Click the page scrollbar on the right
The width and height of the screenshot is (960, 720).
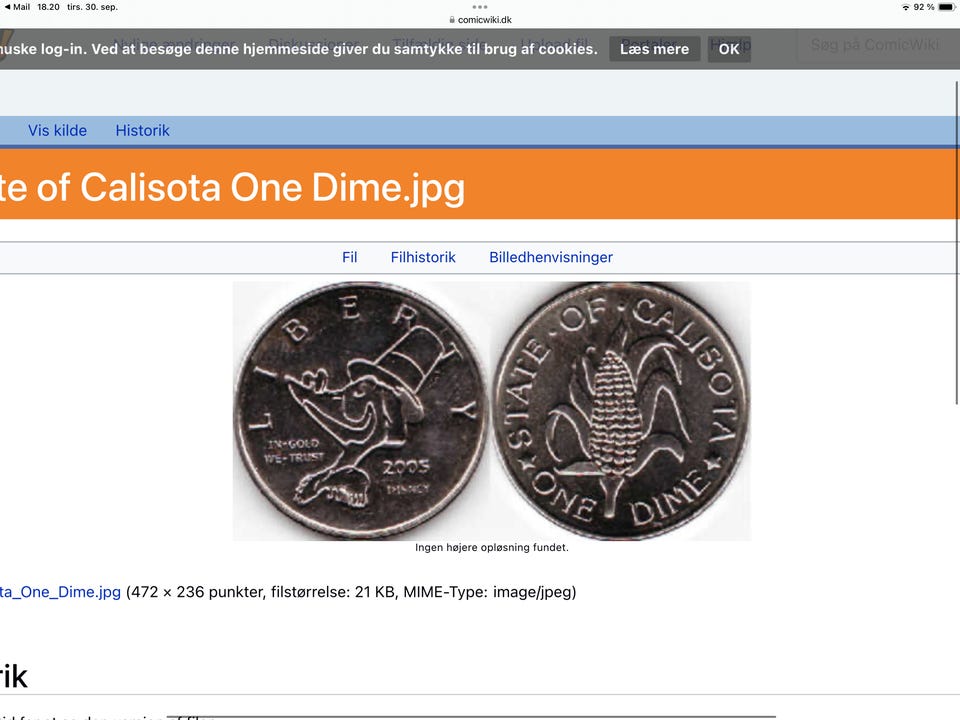tap(956, 242)
